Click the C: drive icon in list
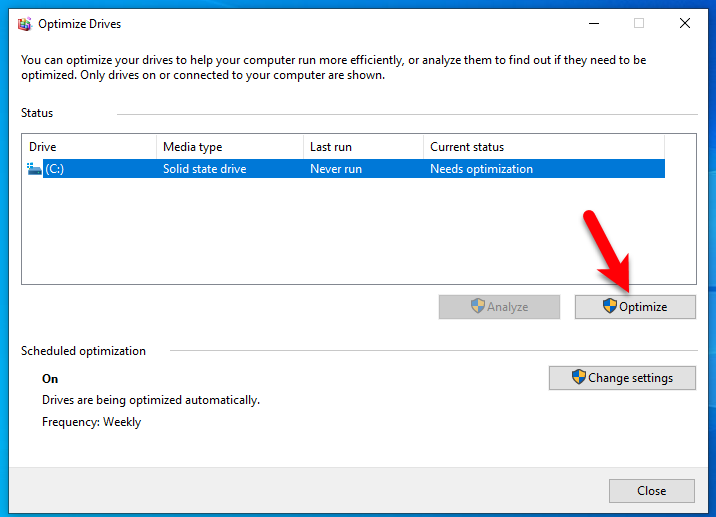The height and width of the screenshot is (517, 716). [x=34, y=169]
